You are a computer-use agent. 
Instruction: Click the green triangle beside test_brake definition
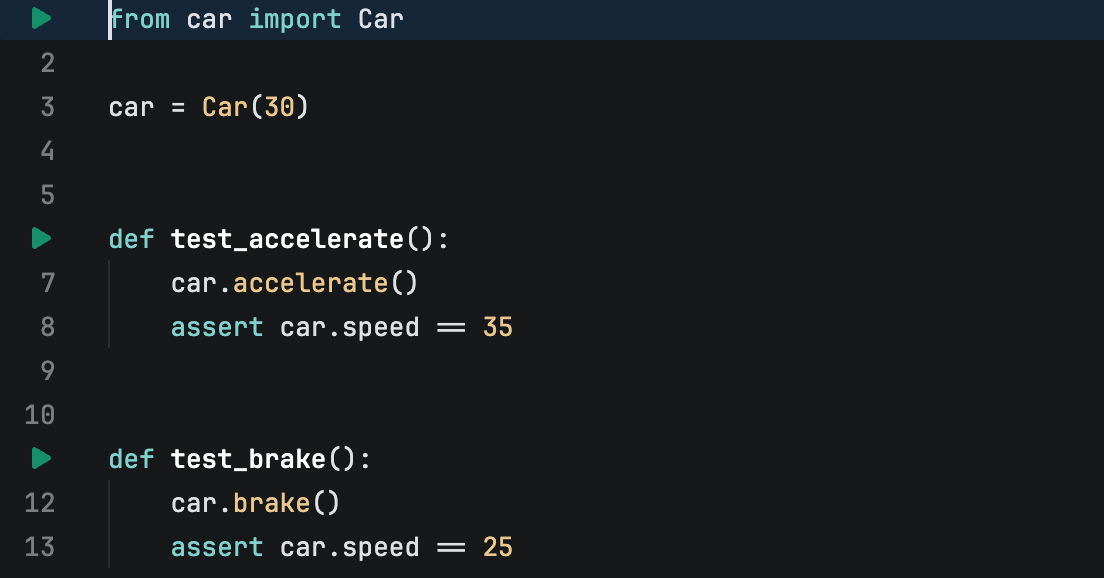point(40,458)
